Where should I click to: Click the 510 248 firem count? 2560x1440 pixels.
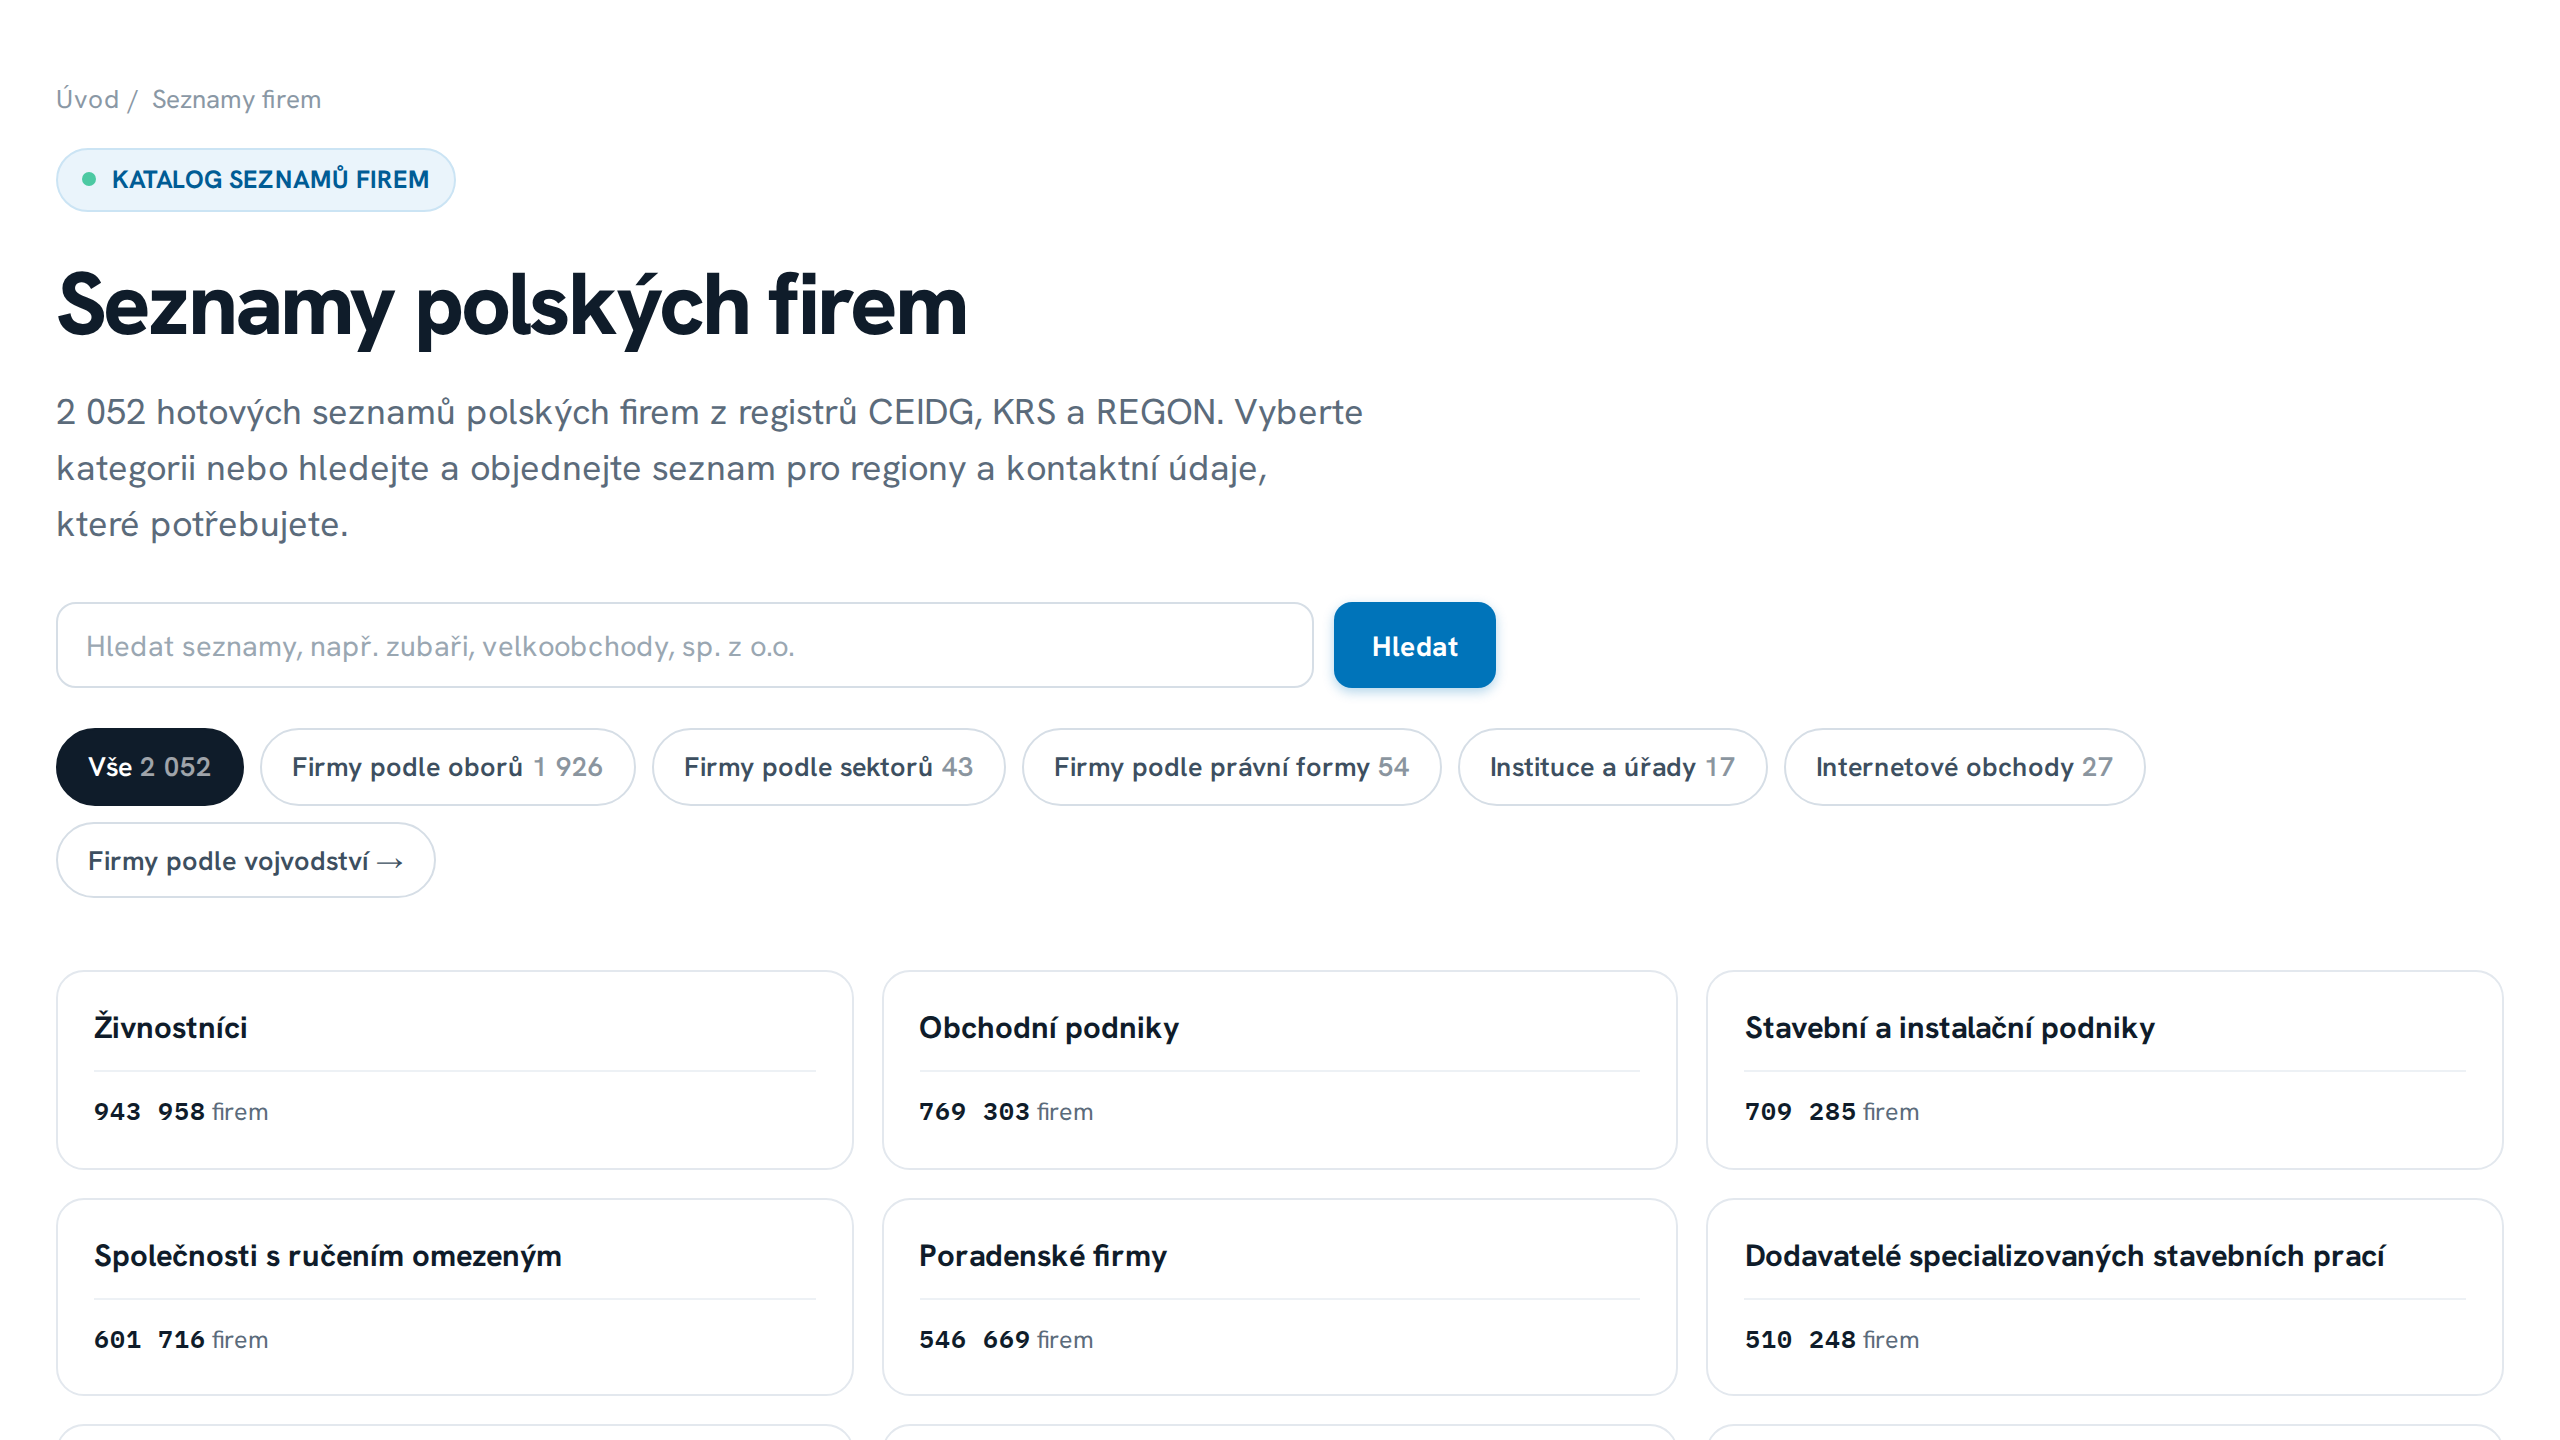coord(1832,1340)
